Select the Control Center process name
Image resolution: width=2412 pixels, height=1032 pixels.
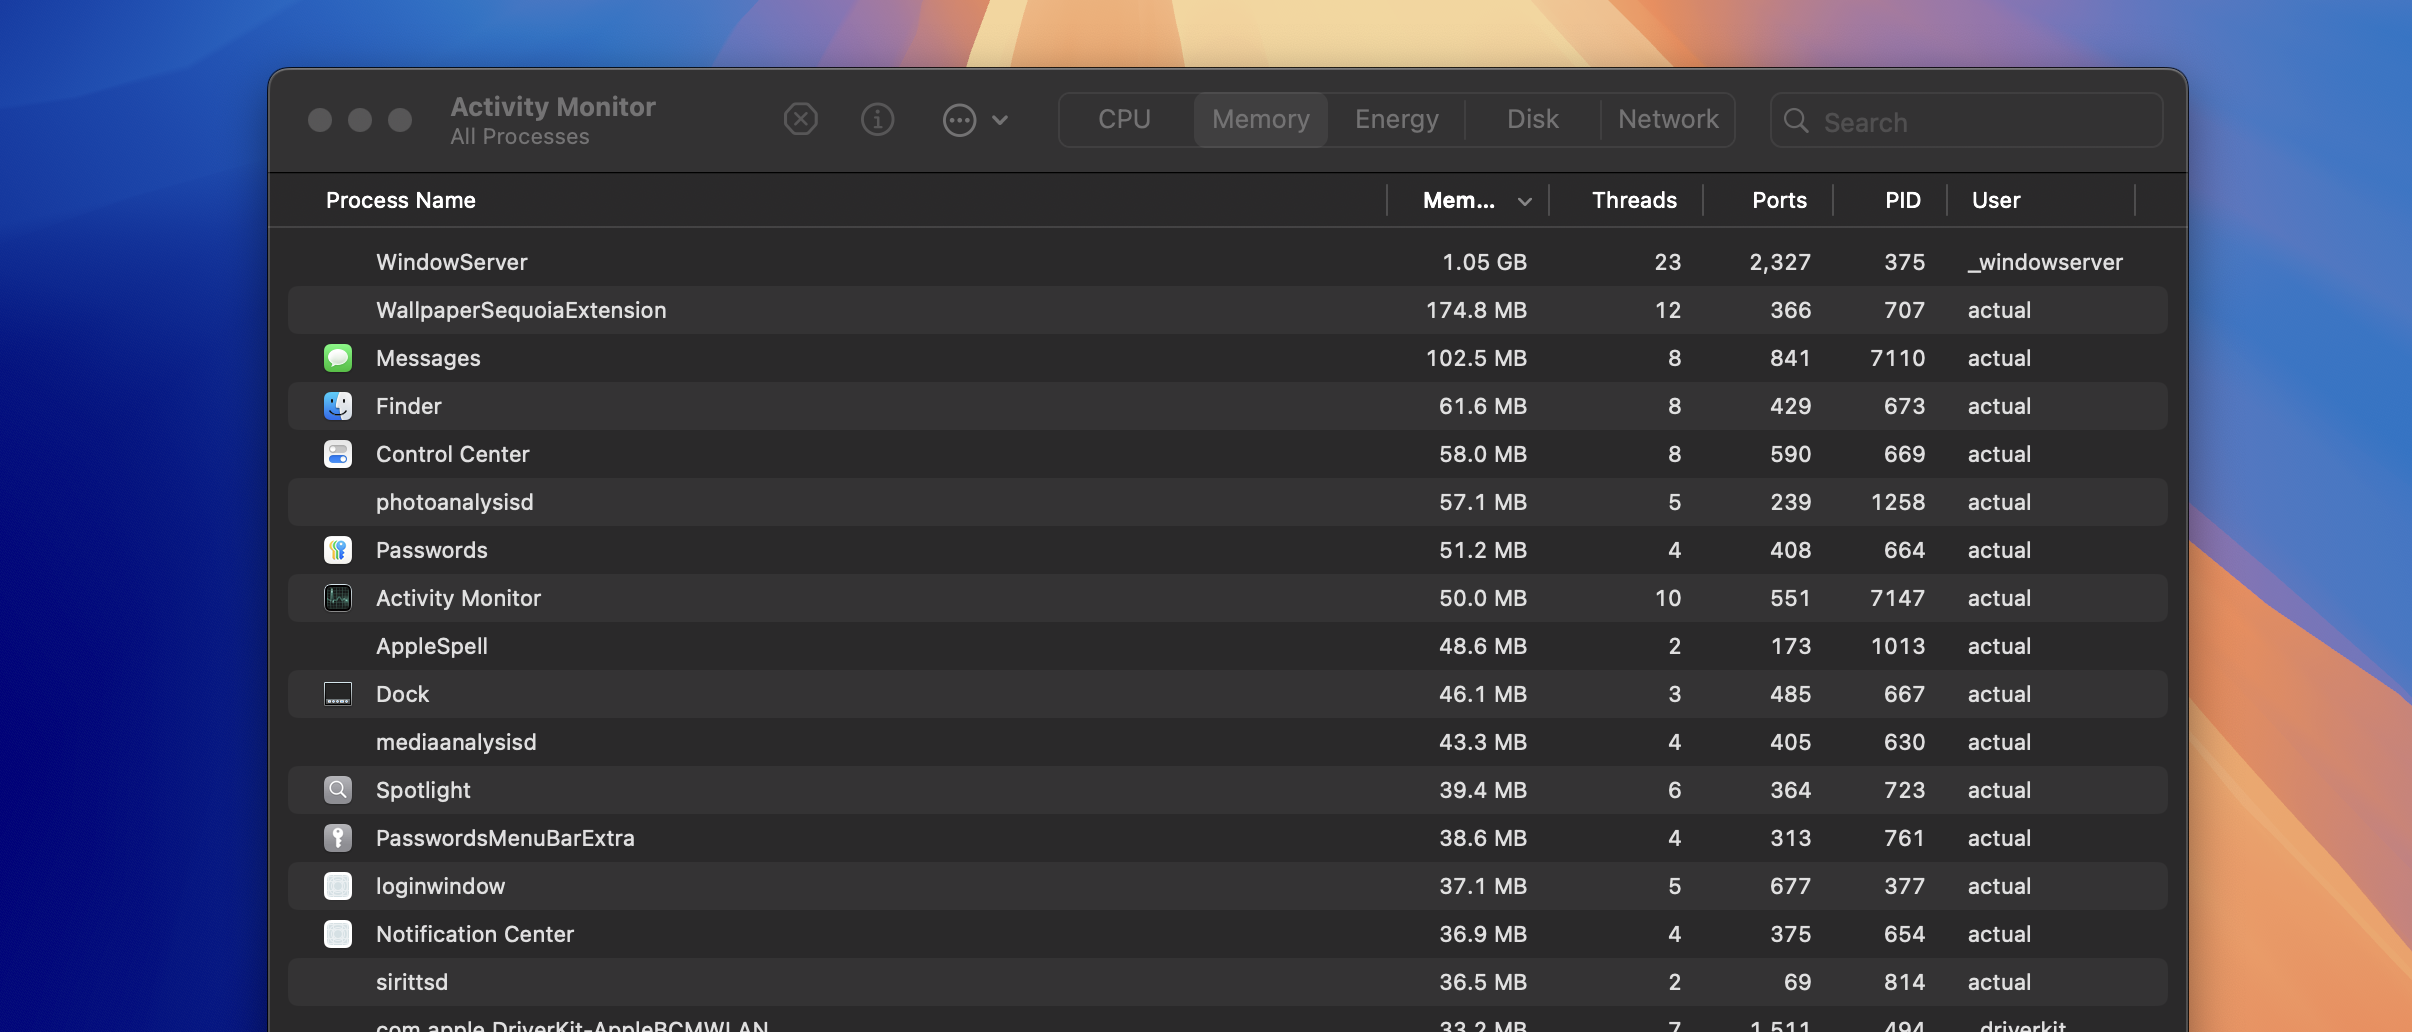tap(453, 454)
